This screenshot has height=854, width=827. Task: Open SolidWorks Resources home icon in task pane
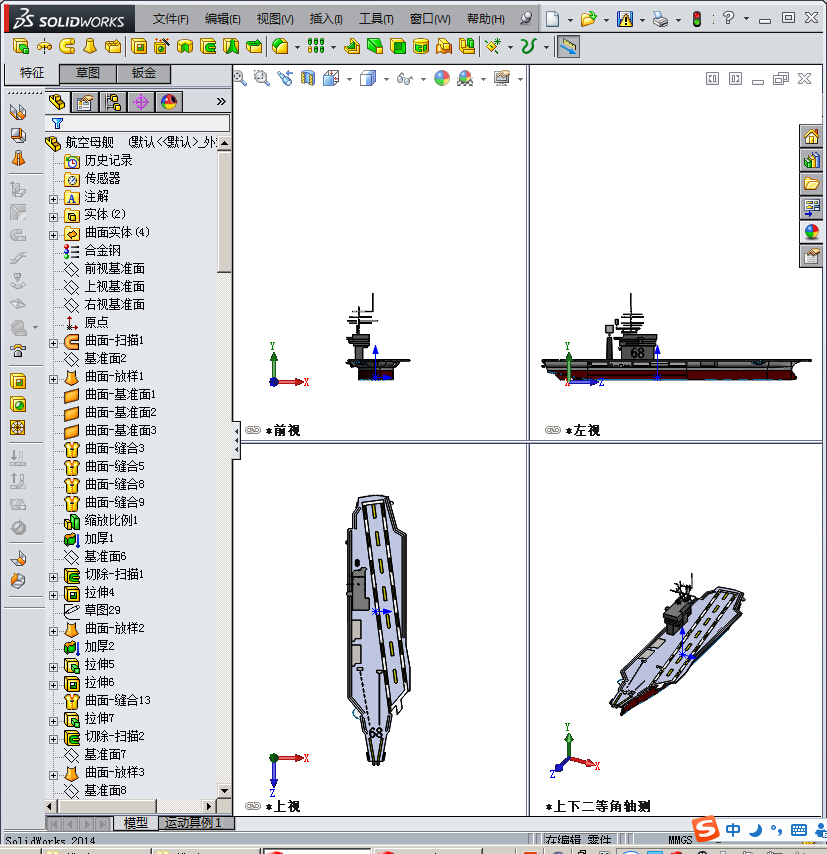click(x=811, y=136)
